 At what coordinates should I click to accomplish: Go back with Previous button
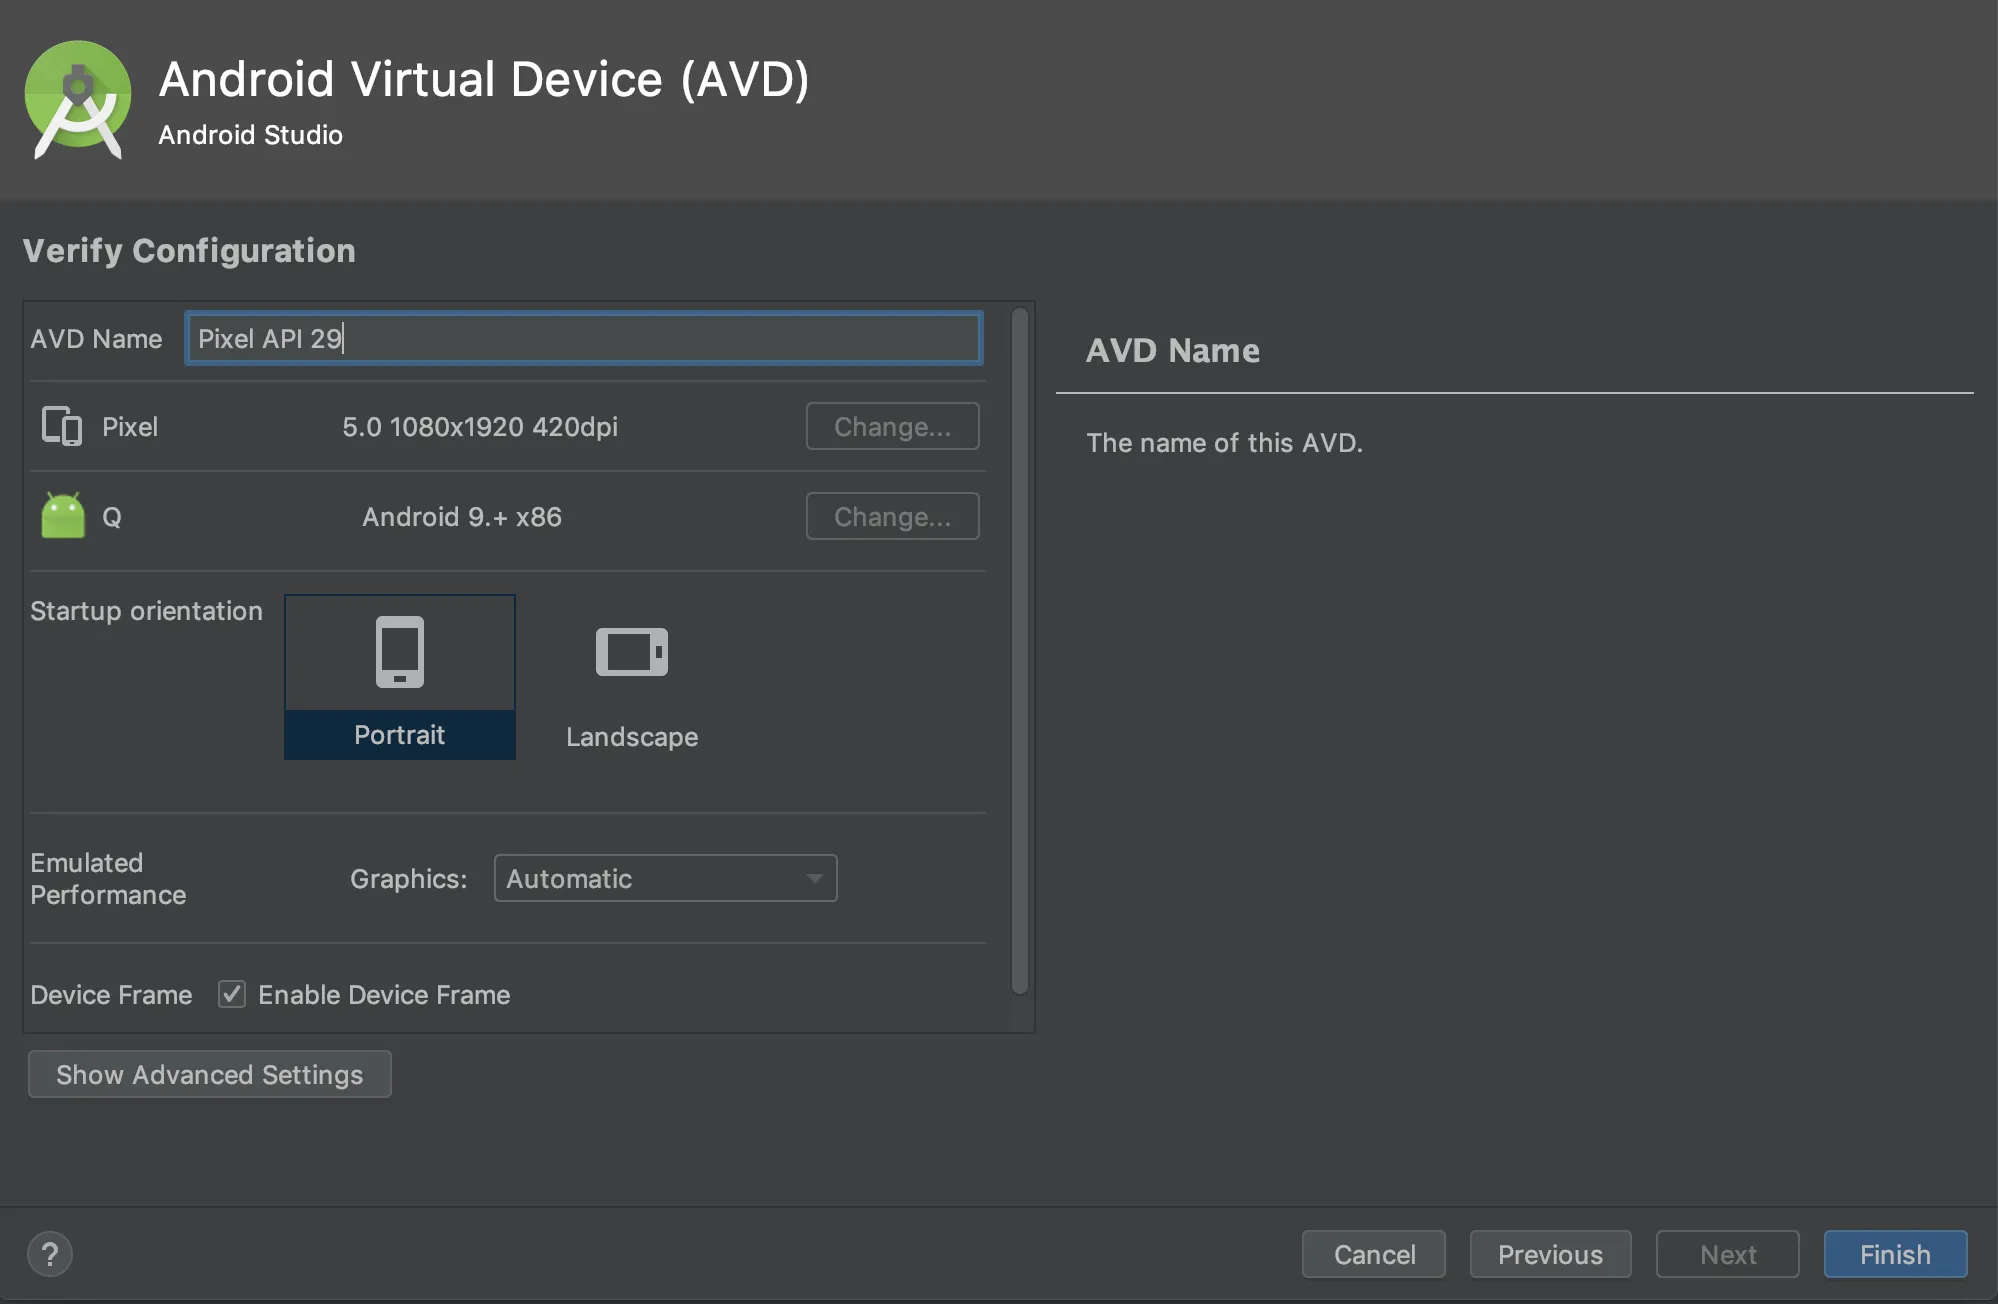[1550, 1254]
